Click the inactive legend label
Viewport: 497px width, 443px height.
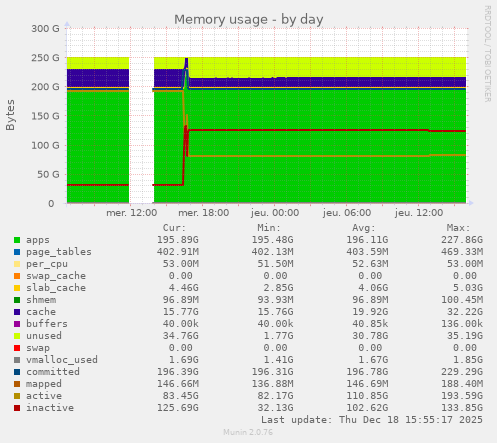click(x=50, y=408)
